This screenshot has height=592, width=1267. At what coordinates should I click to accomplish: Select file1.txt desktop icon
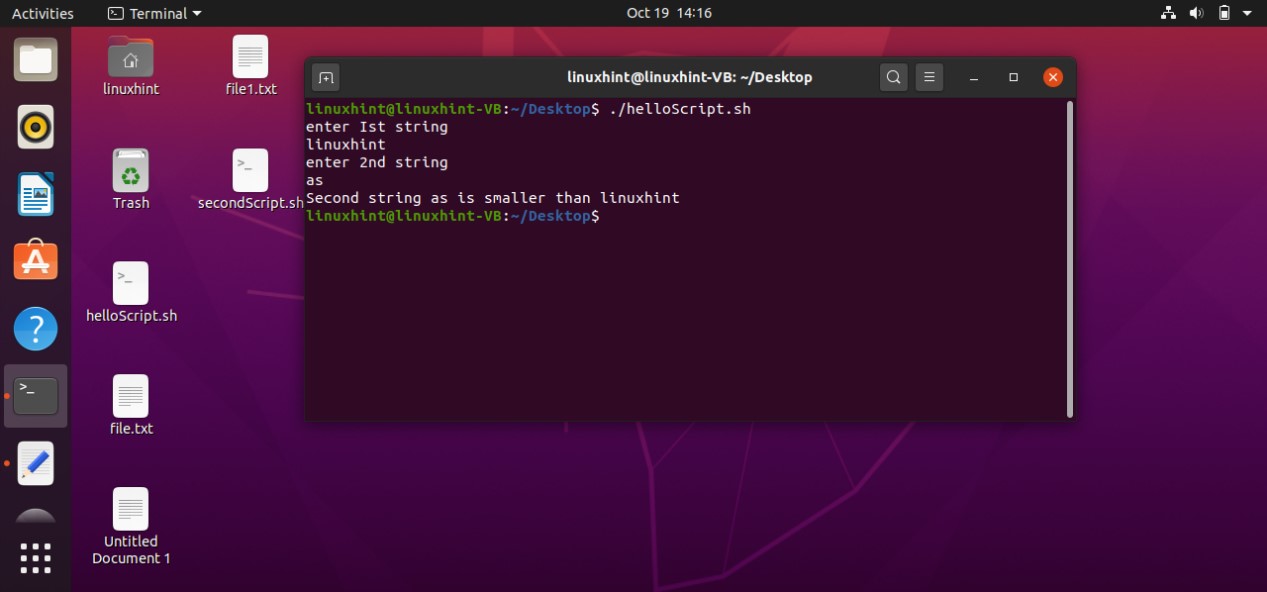251,66
